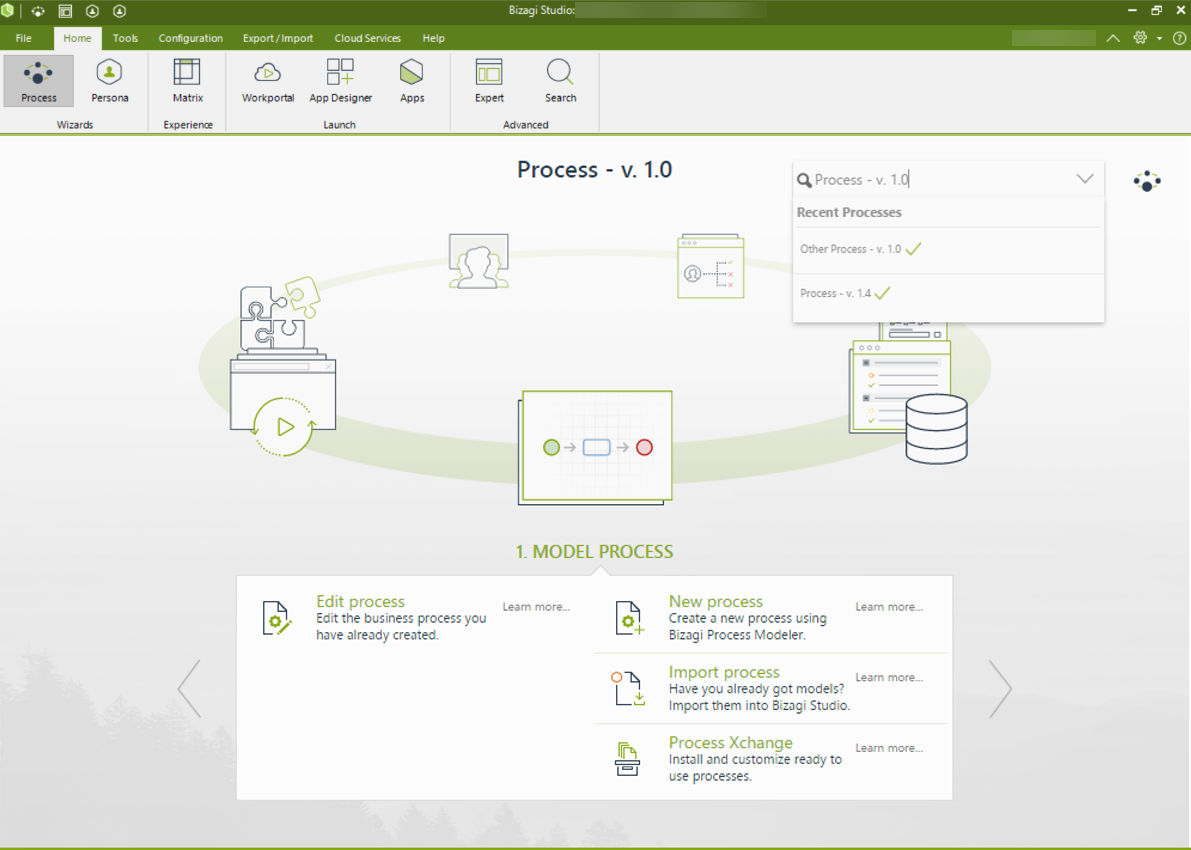Choose Process - v. 1.4 recent entry
1191x850 pixels.
click(x=835, y=294)
